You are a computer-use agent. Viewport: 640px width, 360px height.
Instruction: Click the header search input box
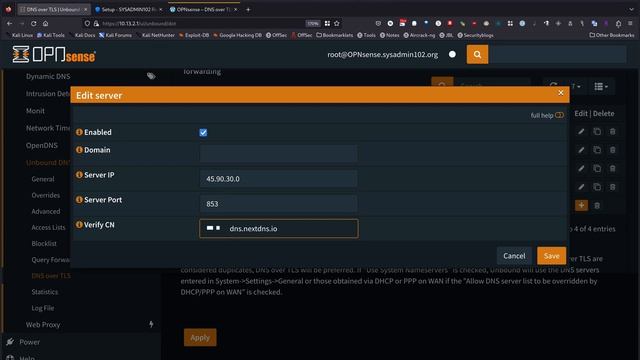coord(557,54)
